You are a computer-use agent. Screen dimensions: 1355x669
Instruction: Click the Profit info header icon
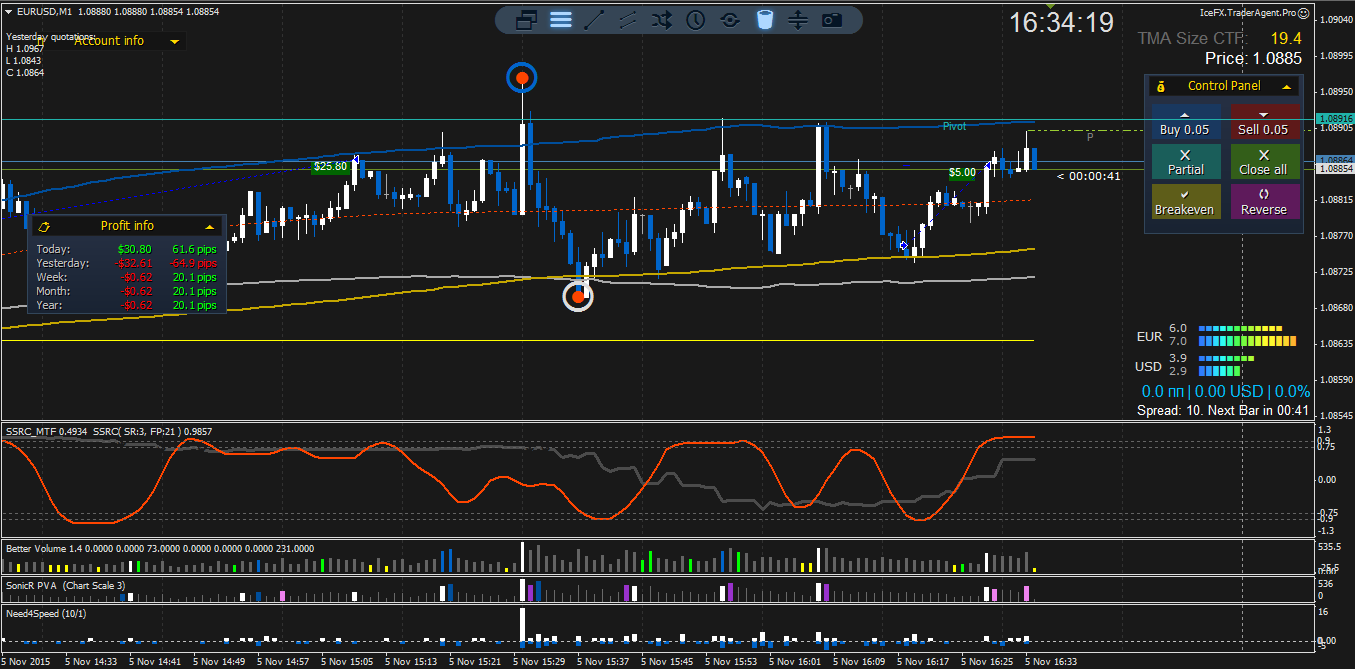(x=43, y=226)
